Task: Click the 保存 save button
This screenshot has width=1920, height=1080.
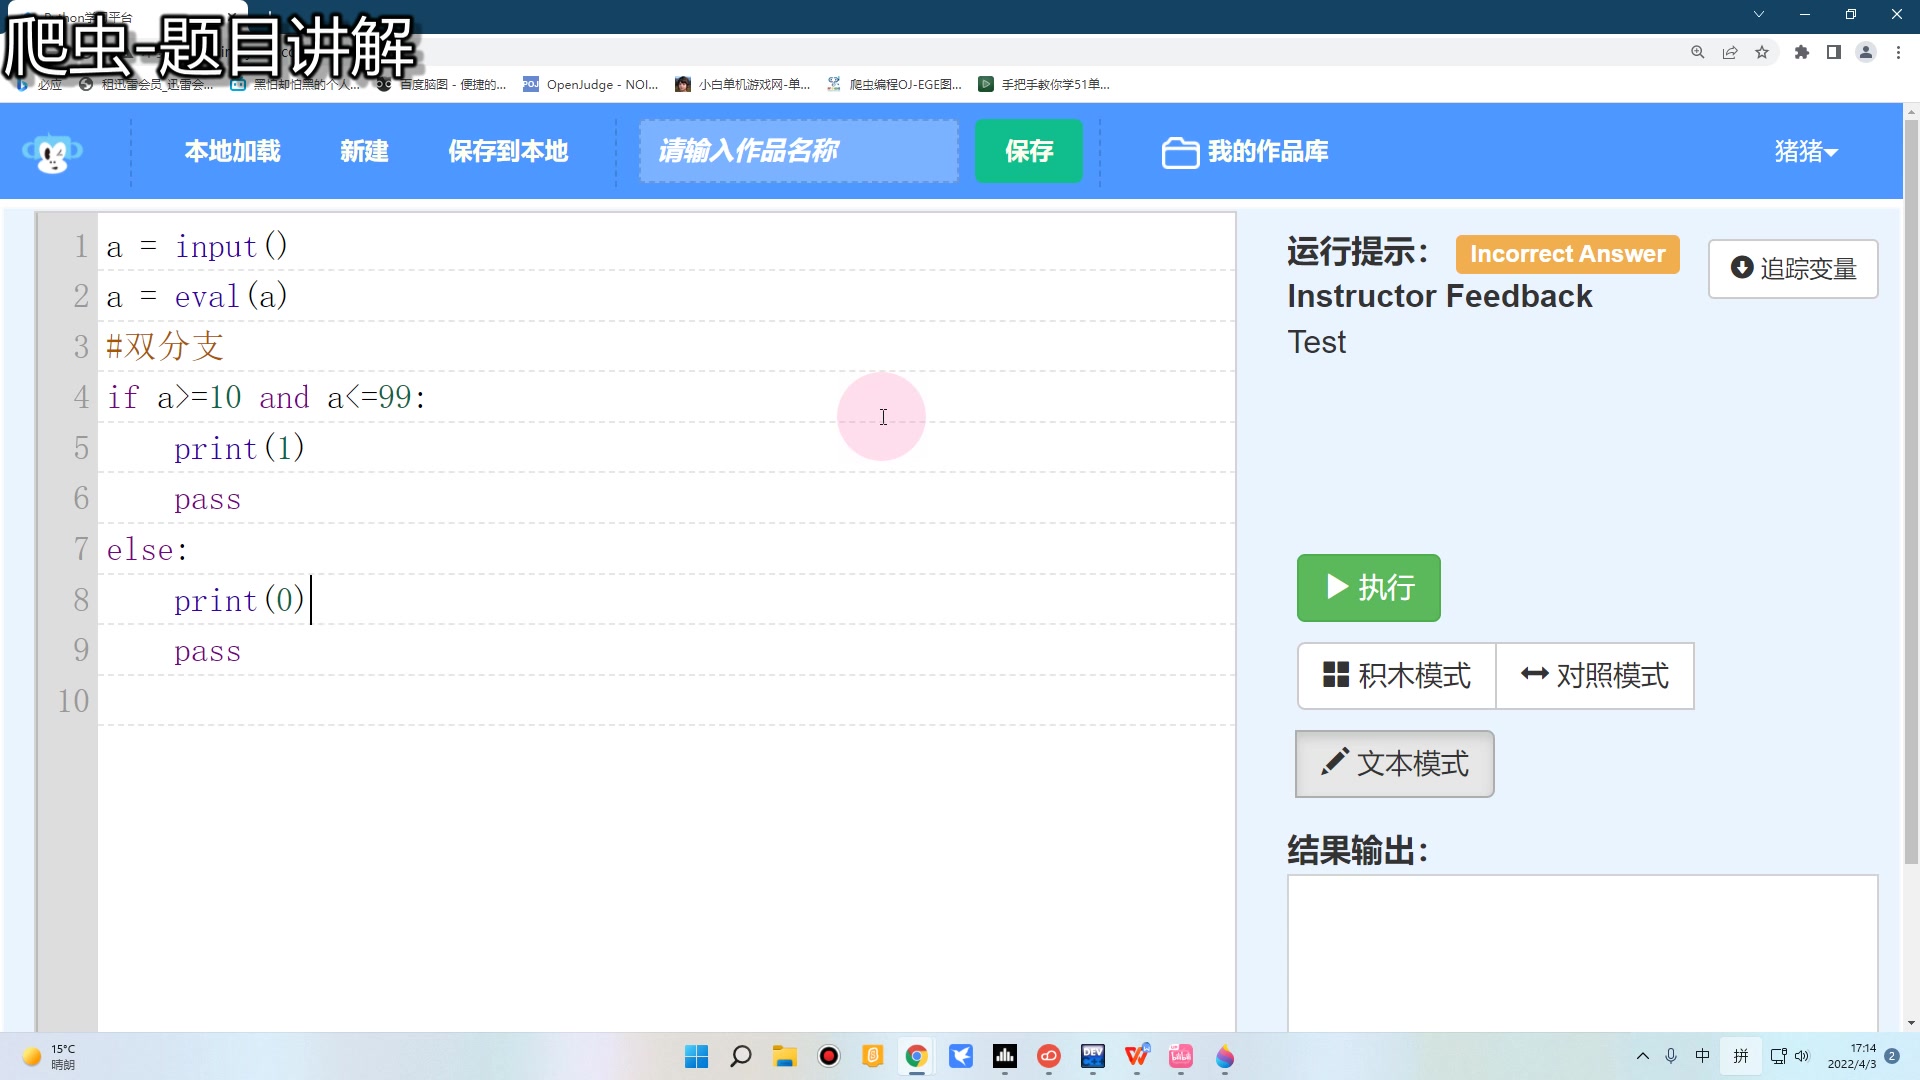Action: coord(1028,151)
